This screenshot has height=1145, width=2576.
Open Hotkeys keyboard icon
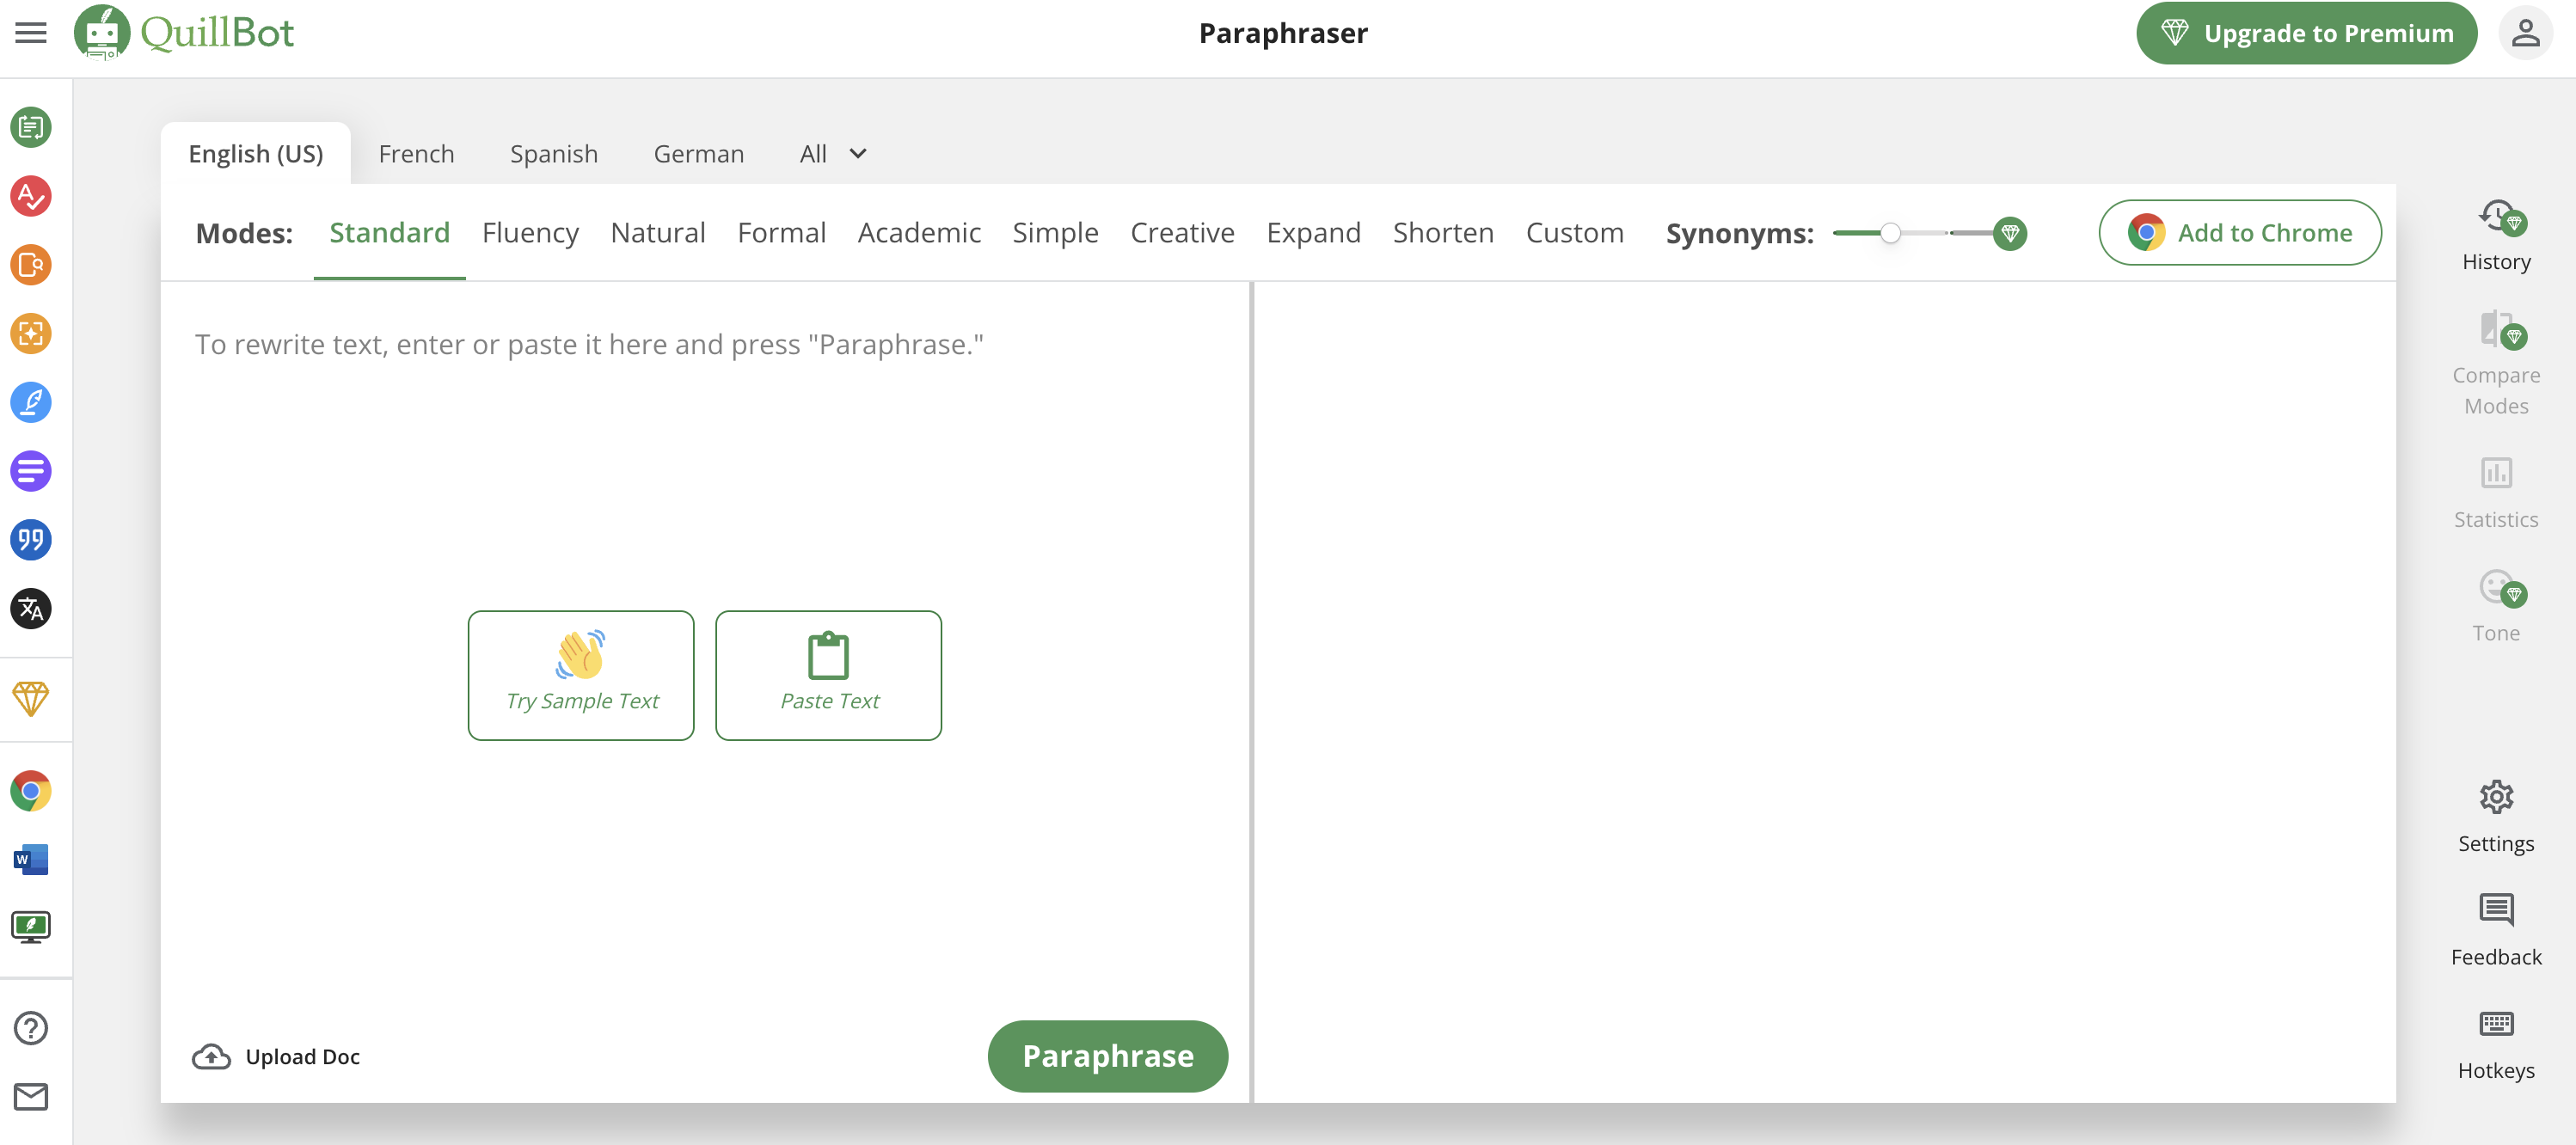pyautogui.click(x=2495, y=1023)
